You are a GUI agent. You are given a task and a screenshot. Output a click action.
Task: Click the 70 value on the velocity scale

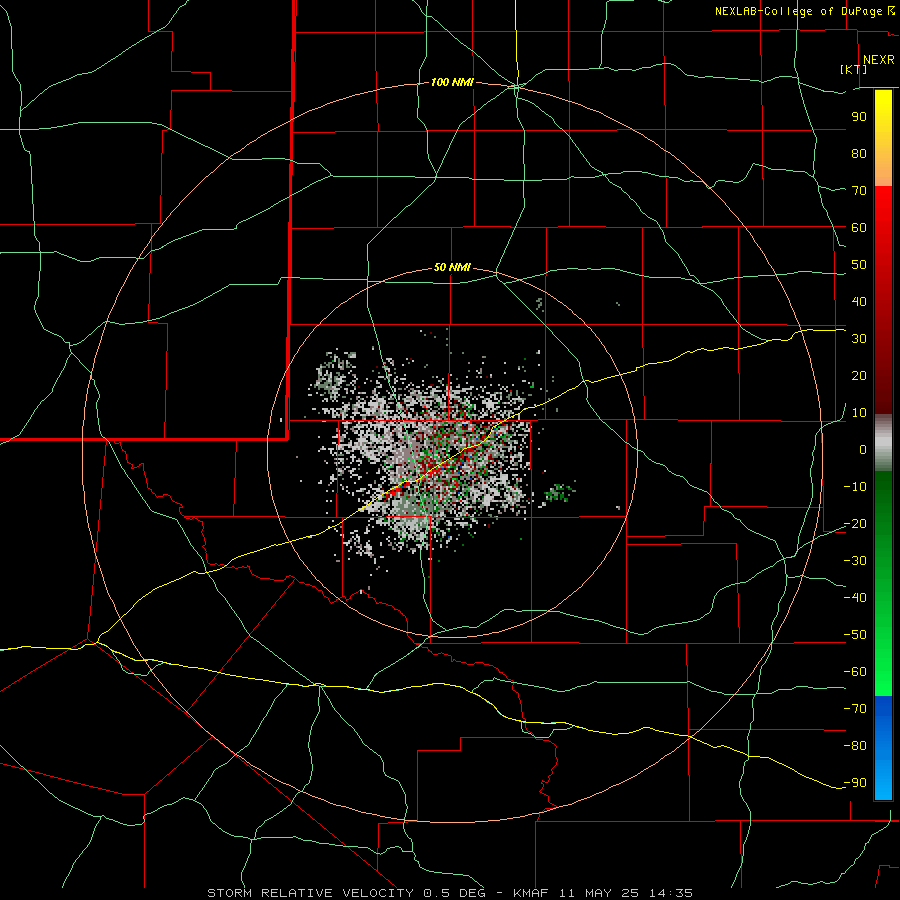[859, 191]
